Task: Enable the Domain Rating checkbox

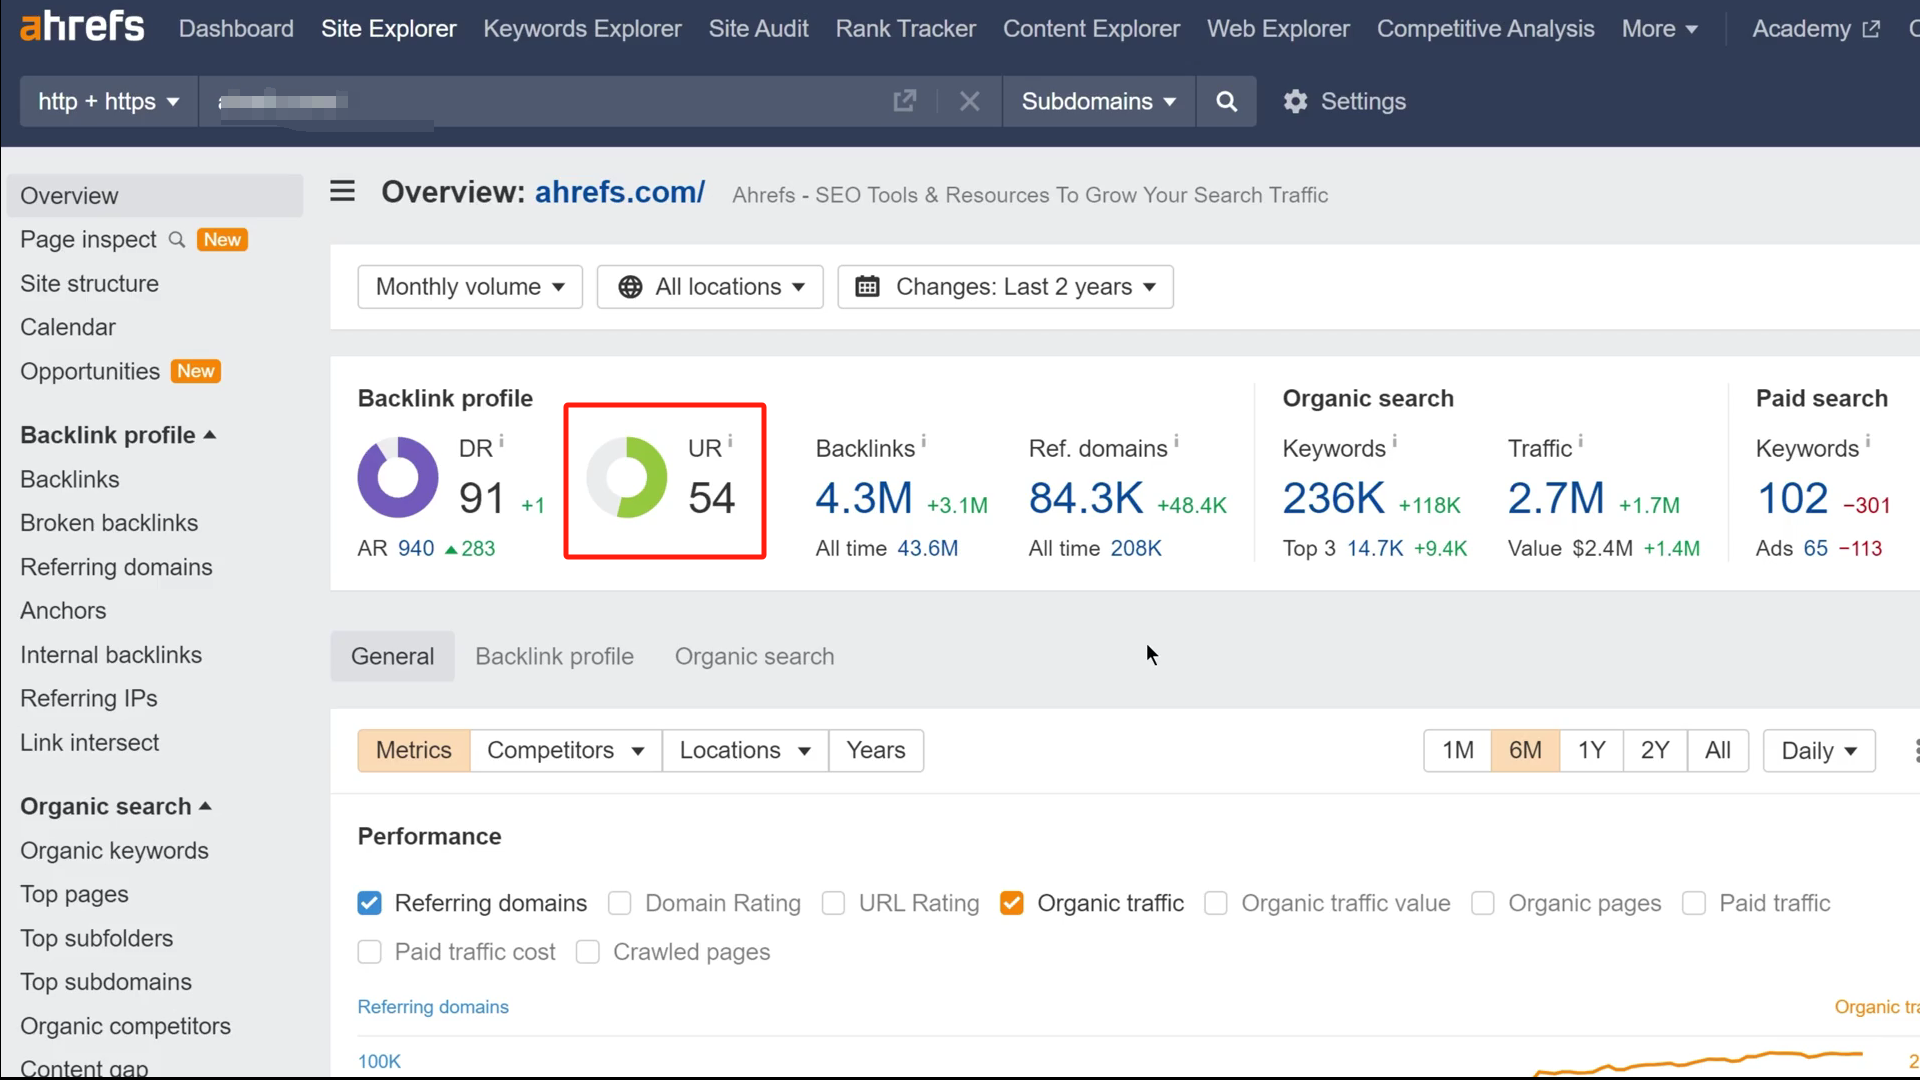Action: pos(619,903)
